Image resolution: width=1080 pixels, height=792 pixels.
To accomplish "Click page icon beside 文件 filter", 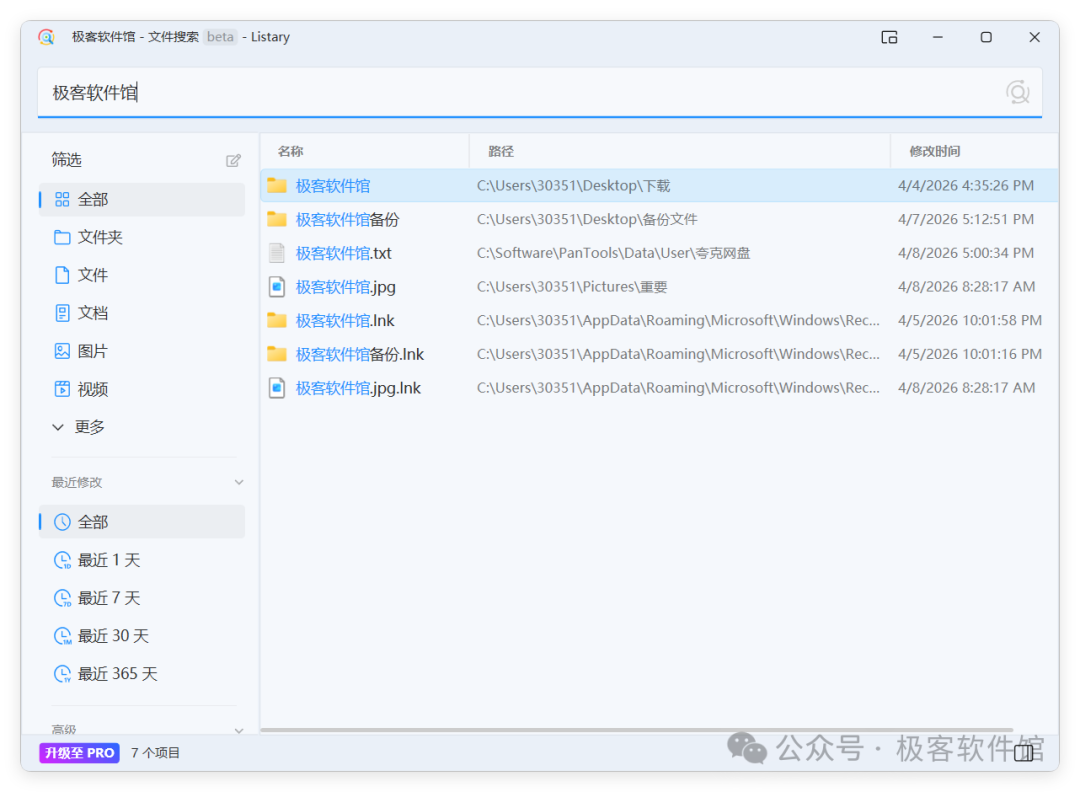I will pyautogui.click(x=62, y=275).
